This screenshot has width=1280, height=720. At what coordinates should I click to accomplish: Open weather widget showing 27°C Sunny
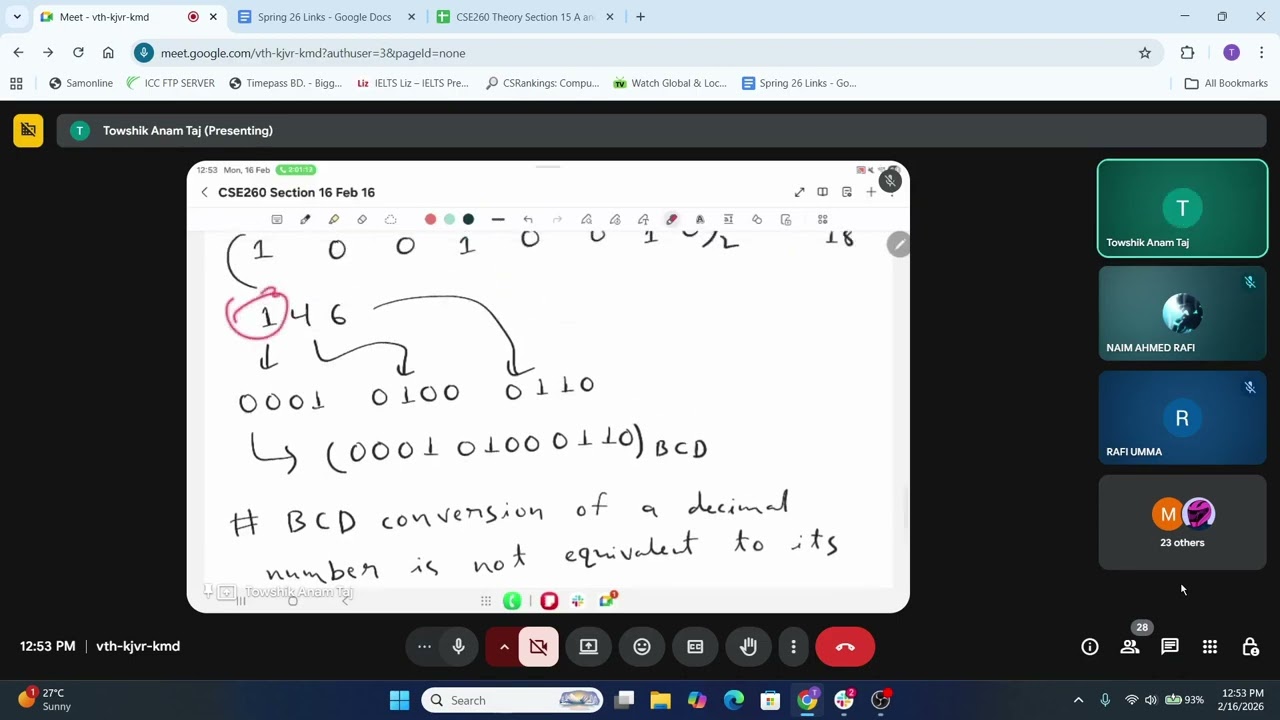(46, 699)
